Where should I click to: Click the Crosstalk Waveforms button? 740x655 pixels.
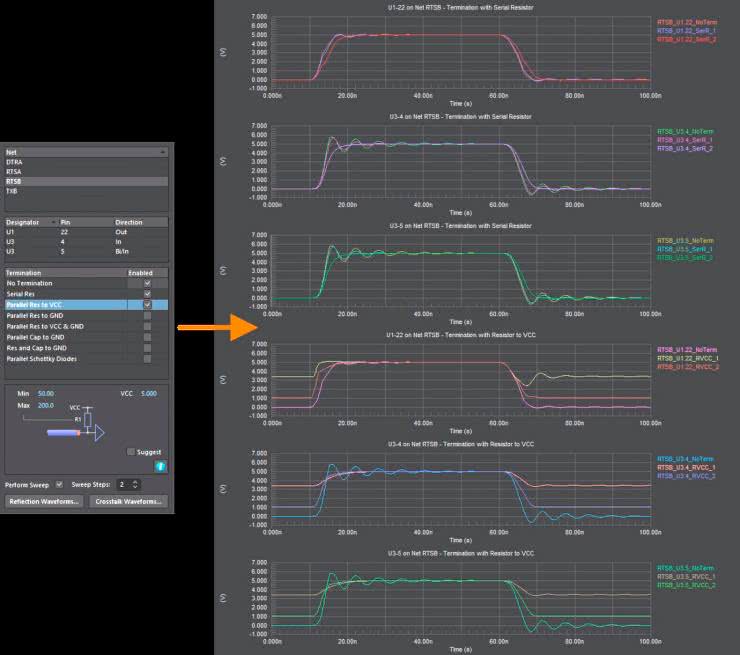(128, 501)
